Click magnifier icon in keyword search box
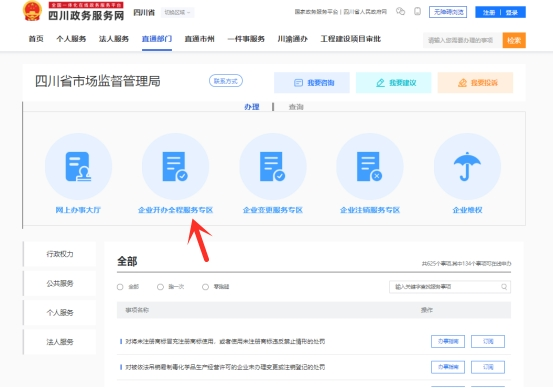 (x=504, y=287)
